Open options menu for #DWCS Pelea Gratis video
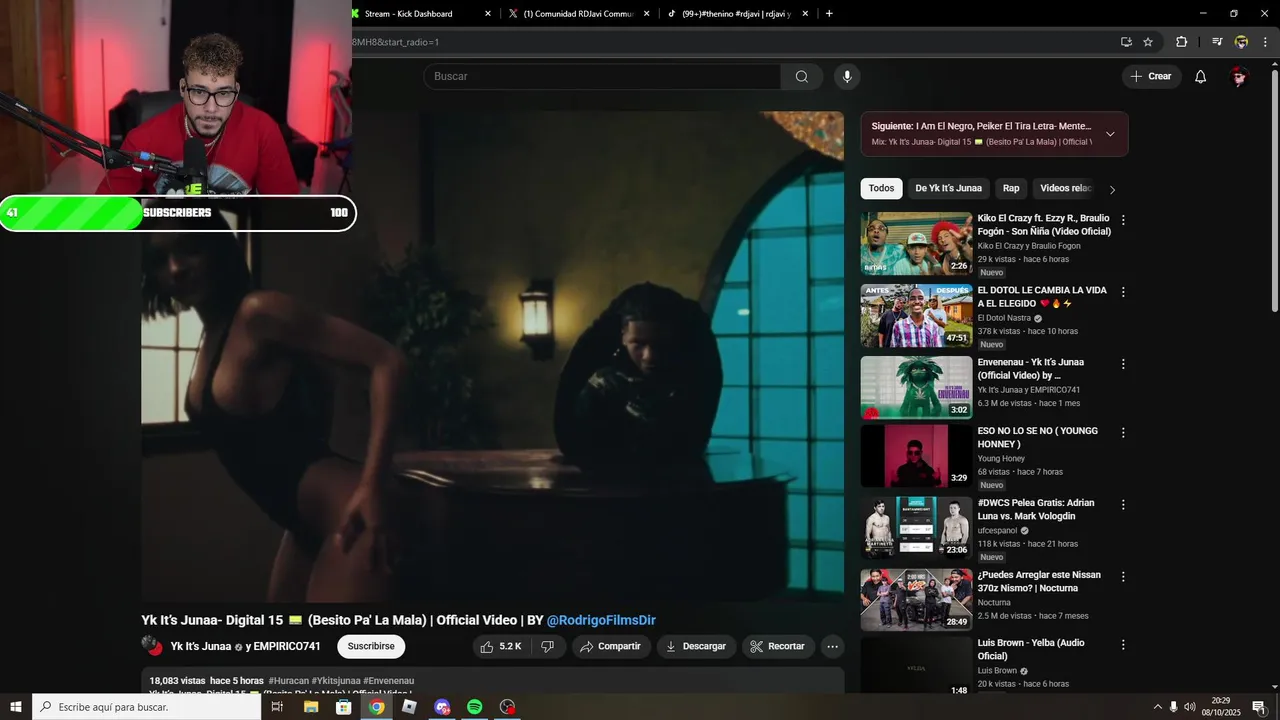This screenshot has height=720, width=1280. [1123, 505]
